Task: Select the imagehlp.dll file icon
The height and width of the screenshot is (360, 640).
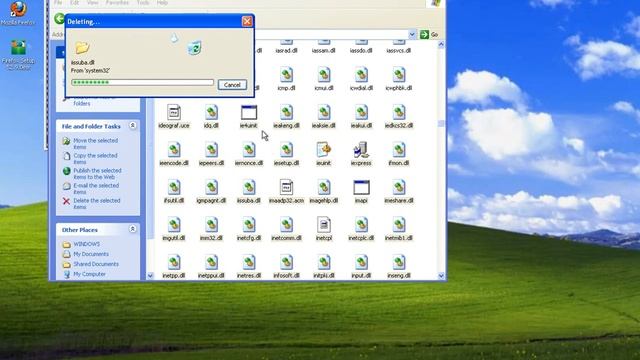Action: [324, 187]
